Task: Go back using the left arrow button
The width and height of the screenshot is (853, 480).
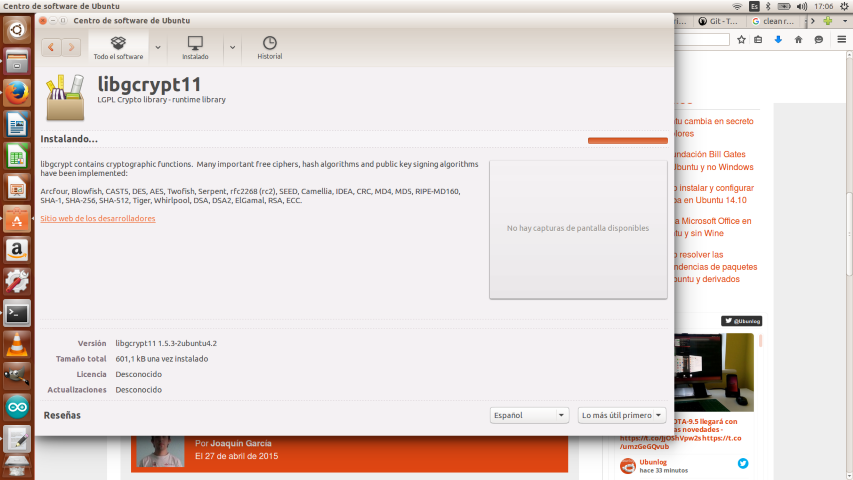Action: pos(51,47)
